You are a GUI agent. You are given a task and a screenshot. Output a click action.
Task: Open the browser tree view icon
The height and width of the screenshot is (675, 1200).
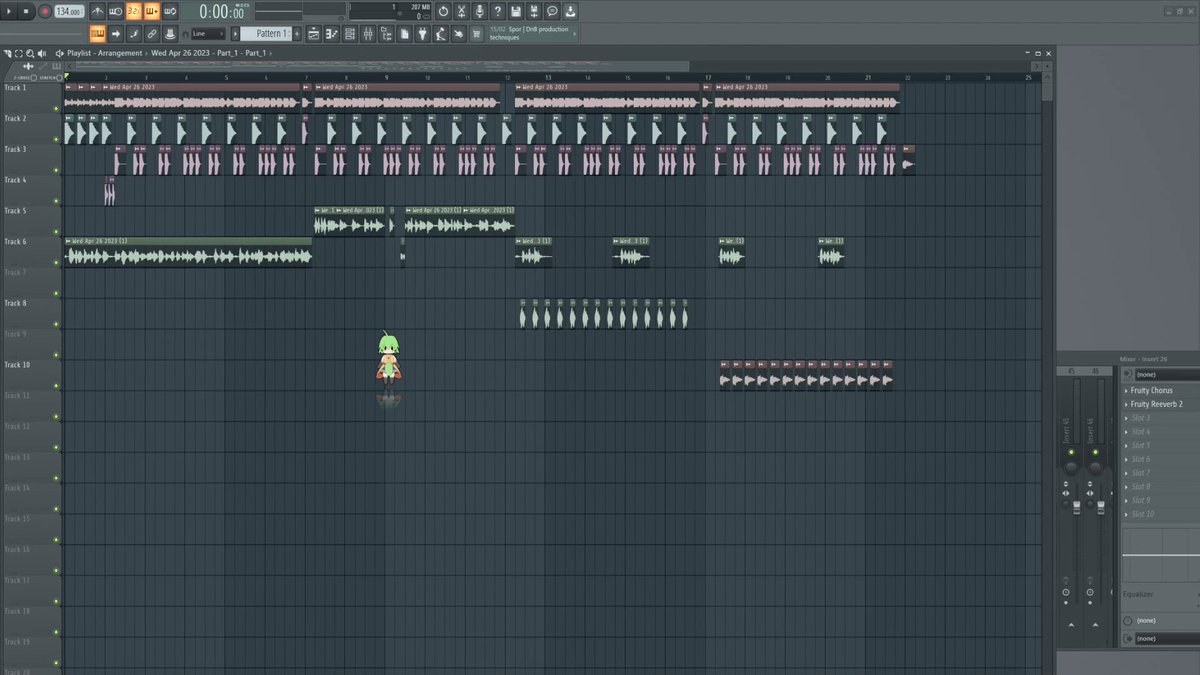coord(386,34)
